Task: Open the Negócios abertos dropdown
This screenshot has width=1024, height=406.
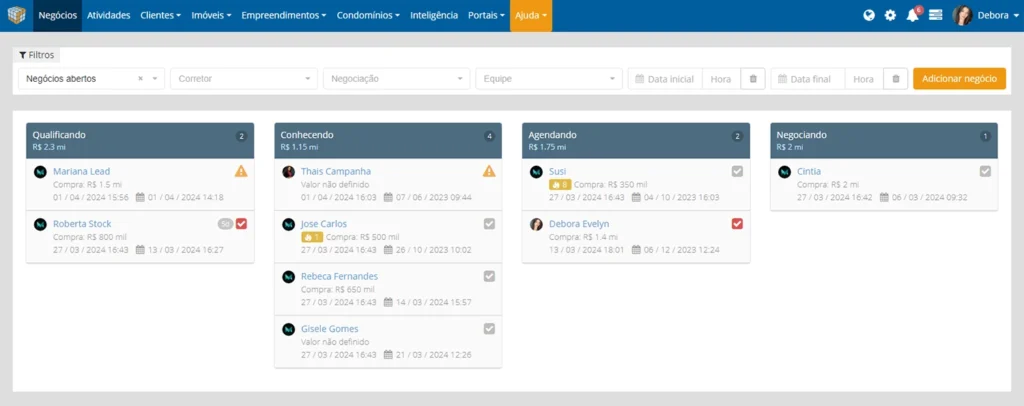Action: pos(91,79)
